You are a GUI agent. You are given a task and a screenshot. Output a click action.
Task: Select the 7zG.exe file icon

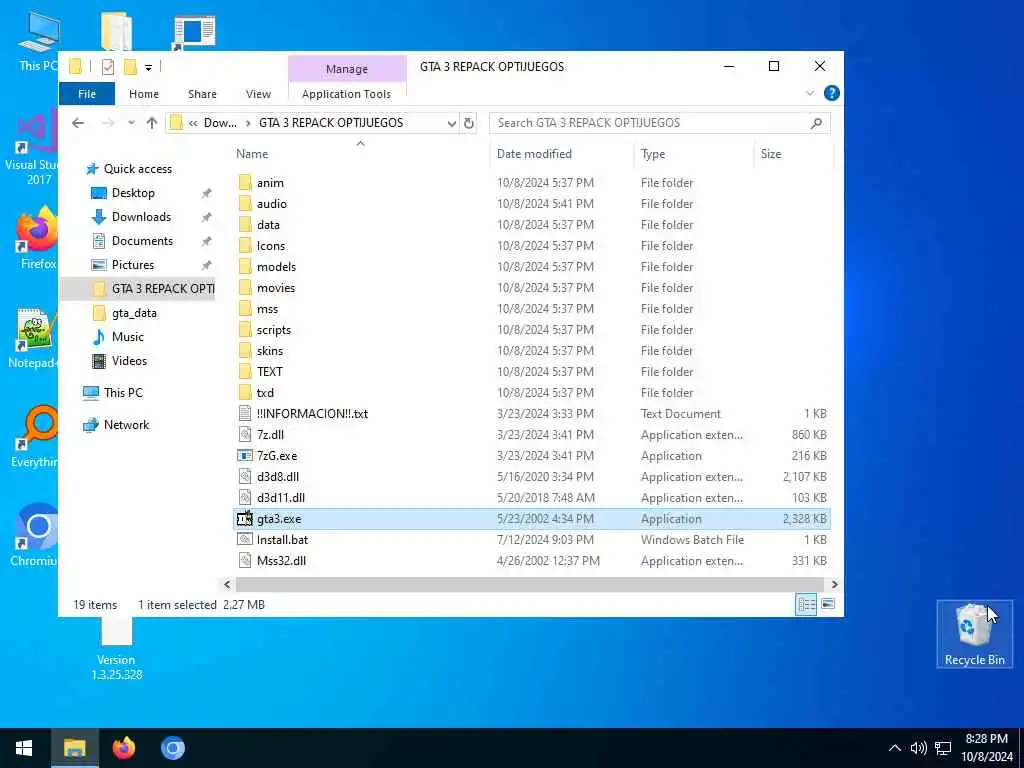point(245,455)
